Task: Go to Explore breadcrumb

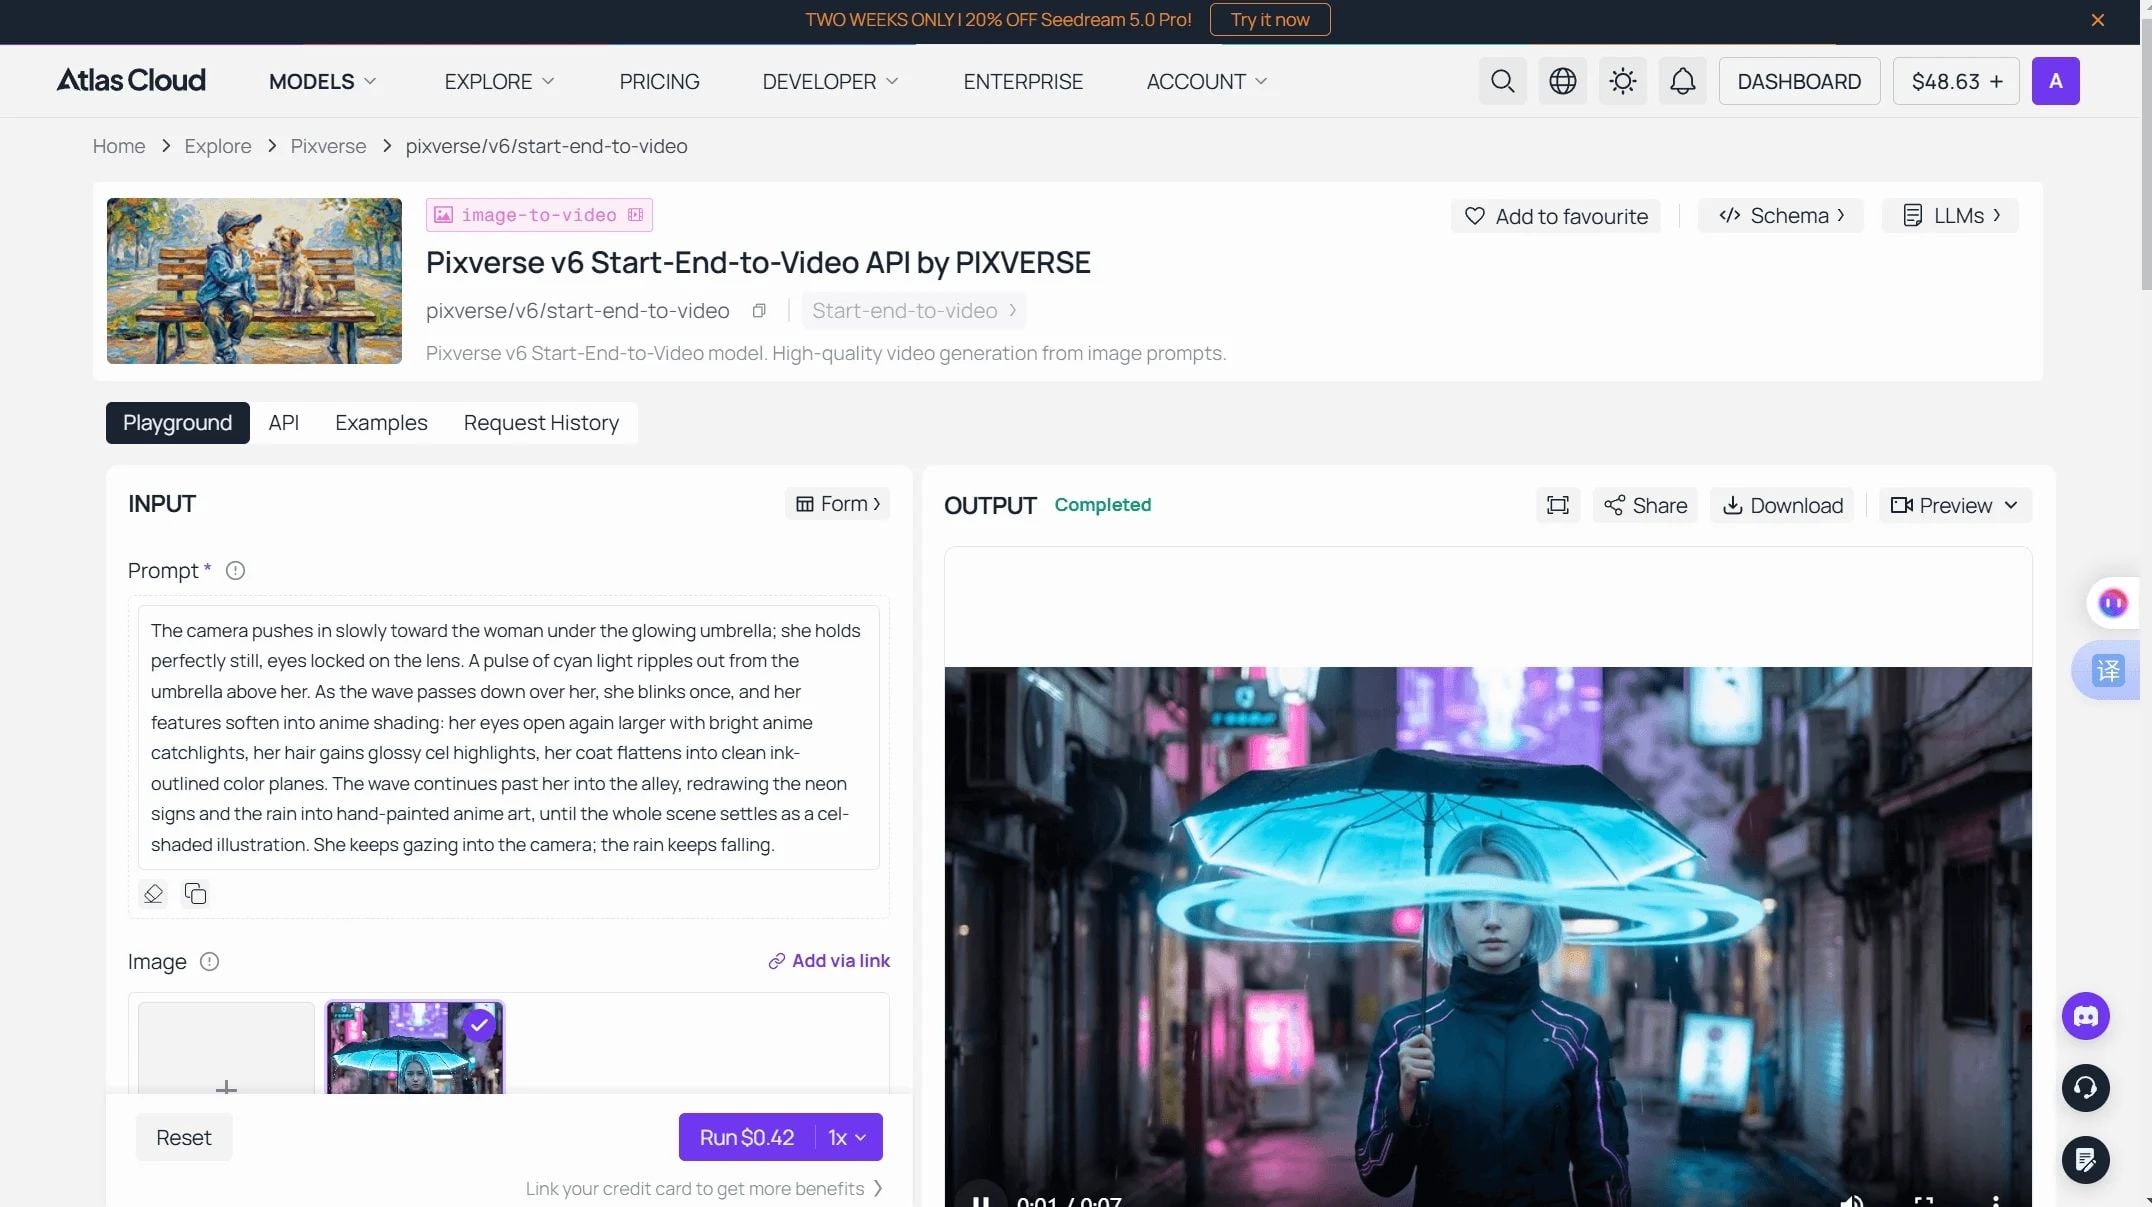Action: (x=218, y=146)
